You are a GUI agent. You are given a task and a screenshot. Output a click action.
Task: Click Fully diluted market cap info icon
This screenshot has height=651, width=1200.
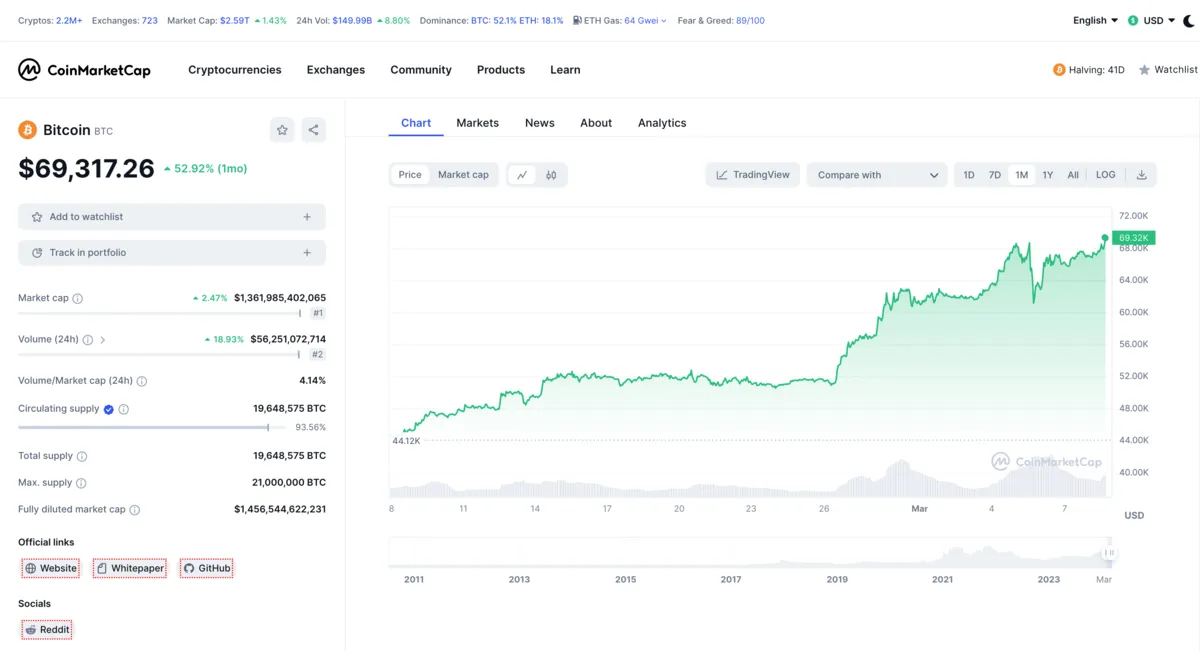[135, 510]
